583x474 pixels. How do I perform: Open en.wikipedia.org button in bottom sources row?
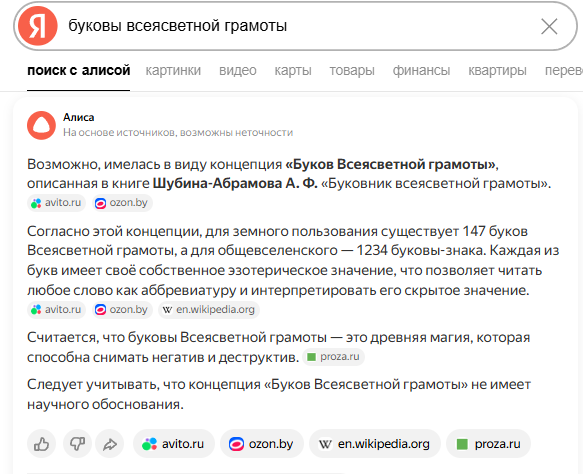(375, 444)
